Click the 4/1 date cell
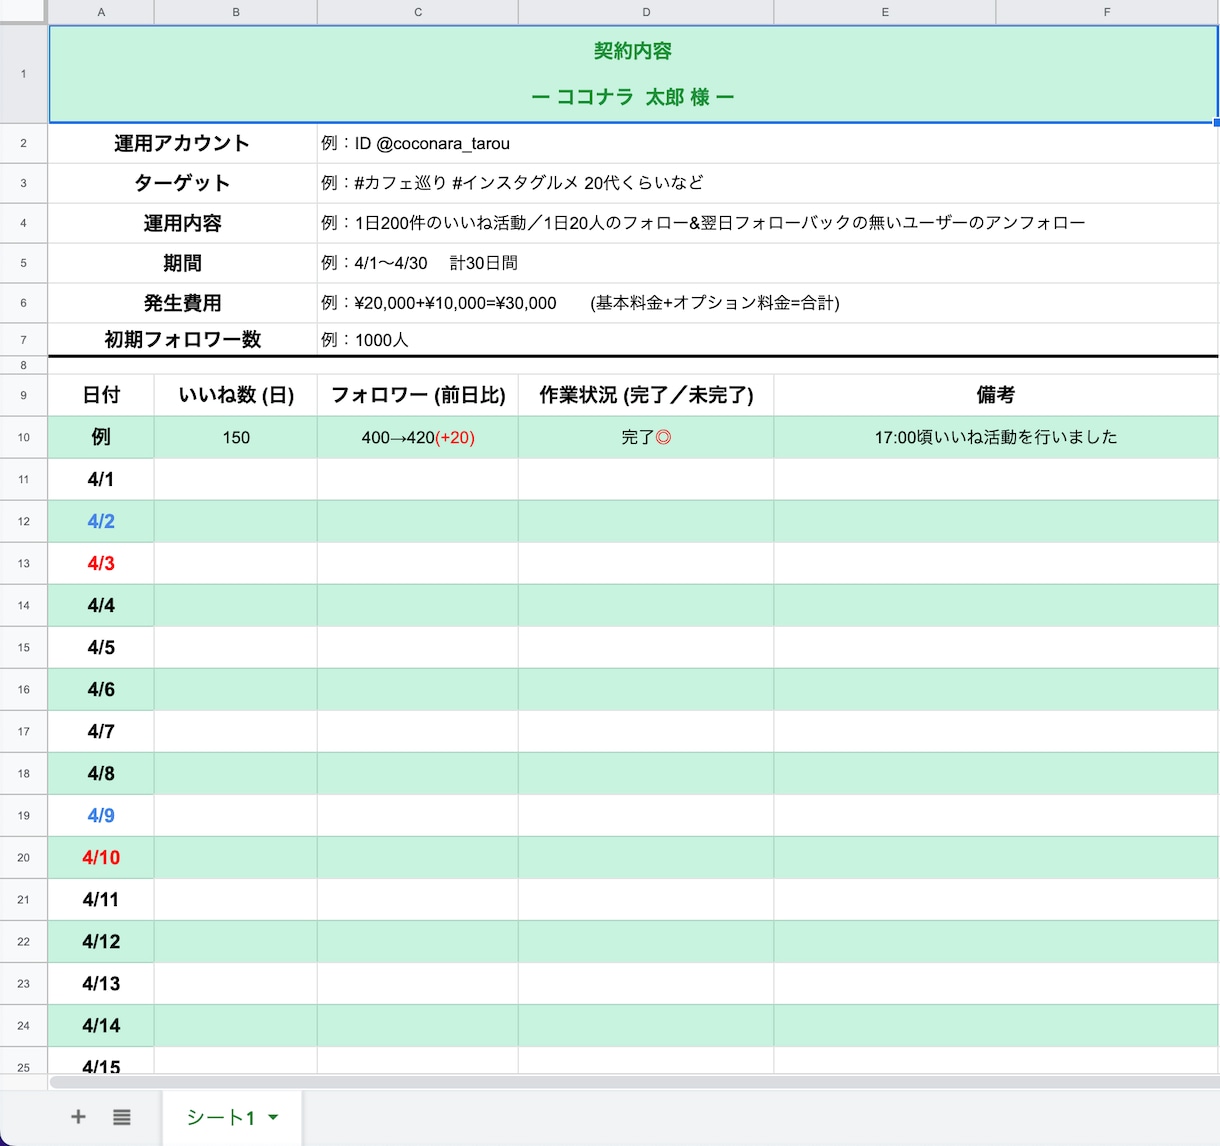This screenshot has width=1220, height=1146. point(101,479)
